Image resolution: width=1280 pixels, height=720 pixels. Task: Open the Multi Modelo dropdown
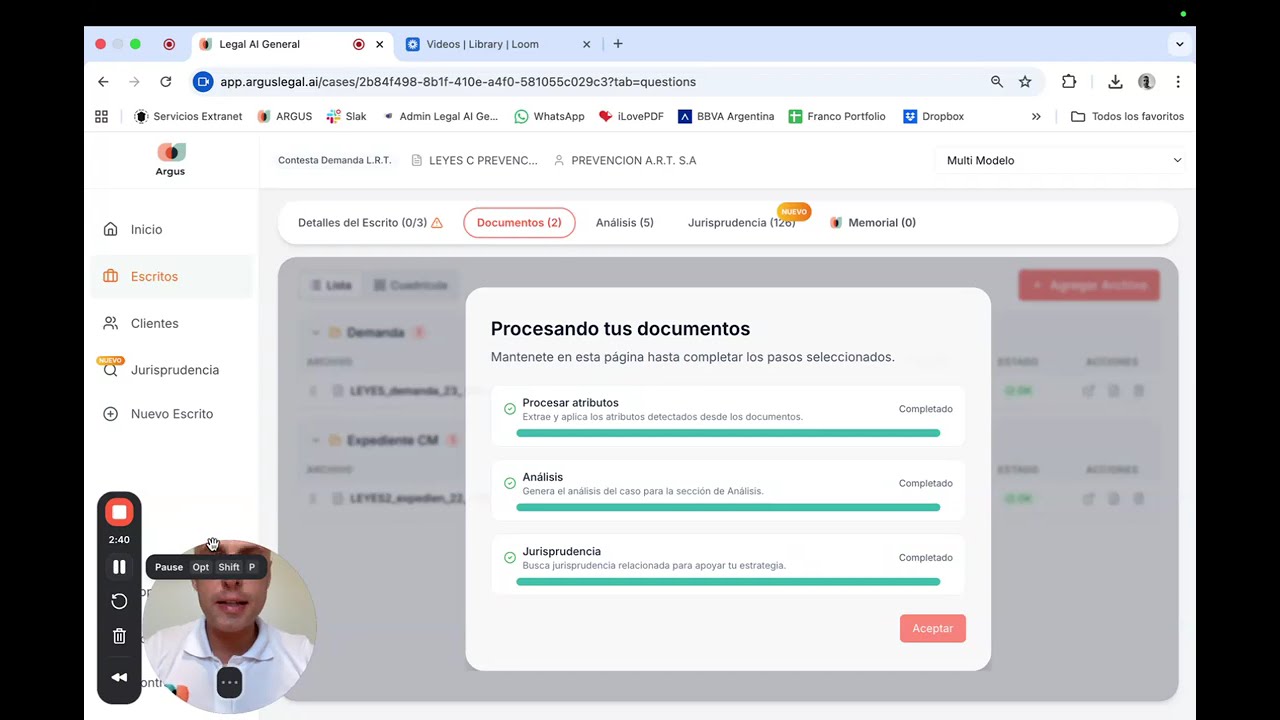point(1063,160)
